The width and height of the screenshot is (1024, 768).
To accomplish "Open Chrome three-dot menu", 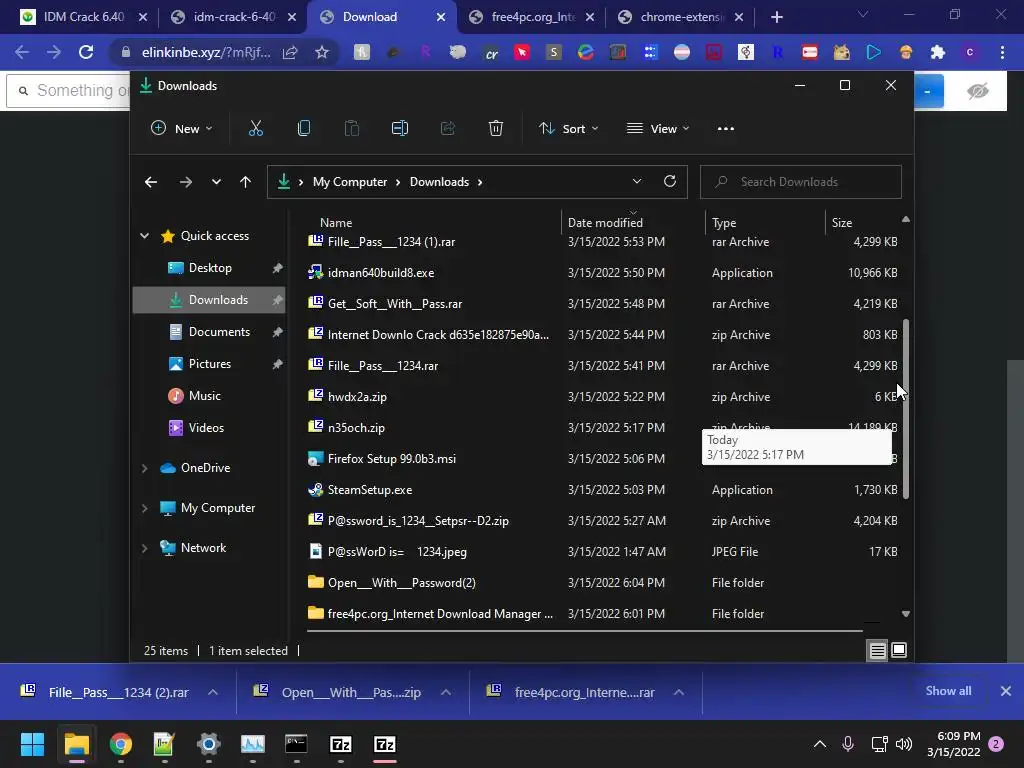I will point(1002,52).
